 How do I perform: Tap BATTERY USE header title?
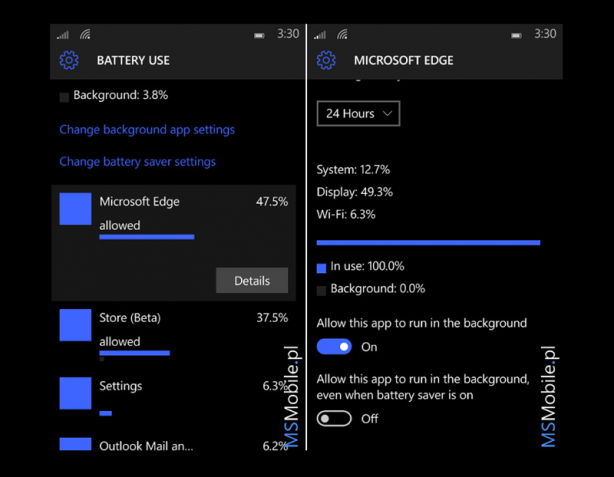point(133,60)
